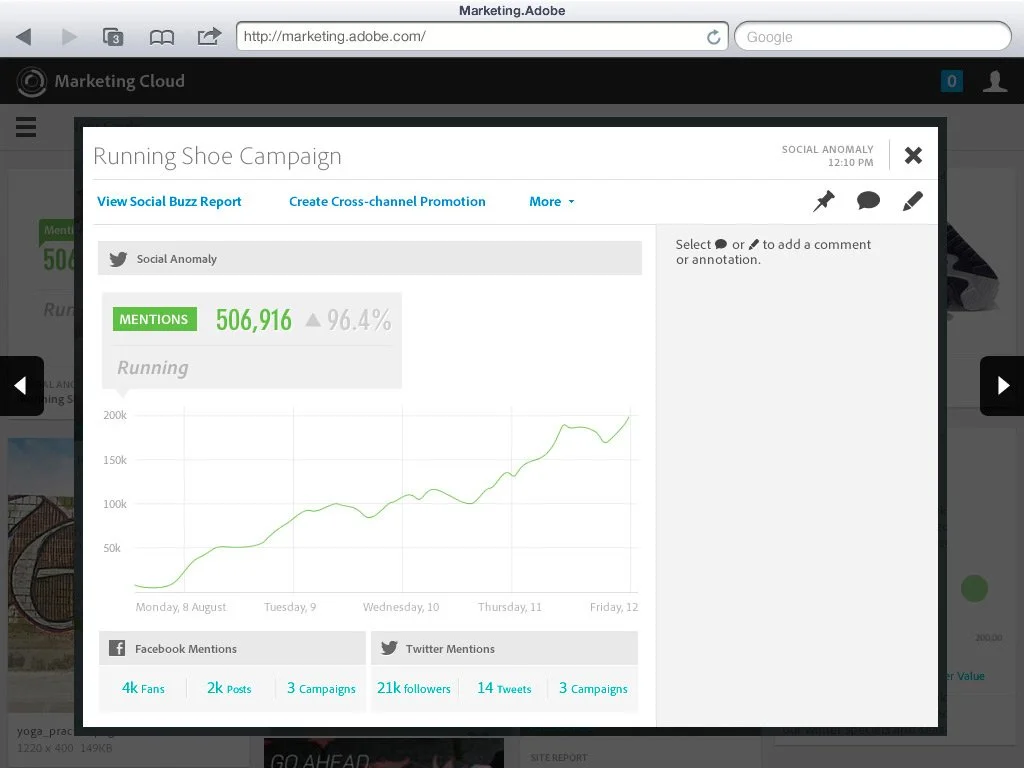Viewport: 1024px width, 768px height.
Task: Click the Facebook icon in Facebook Mentions
Action: [x=117, y=648]
